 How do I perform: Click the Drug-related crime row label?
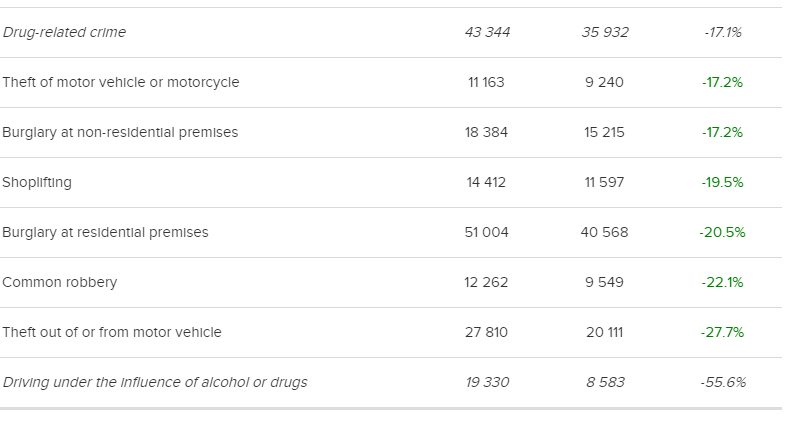click(x=64, y=32)
